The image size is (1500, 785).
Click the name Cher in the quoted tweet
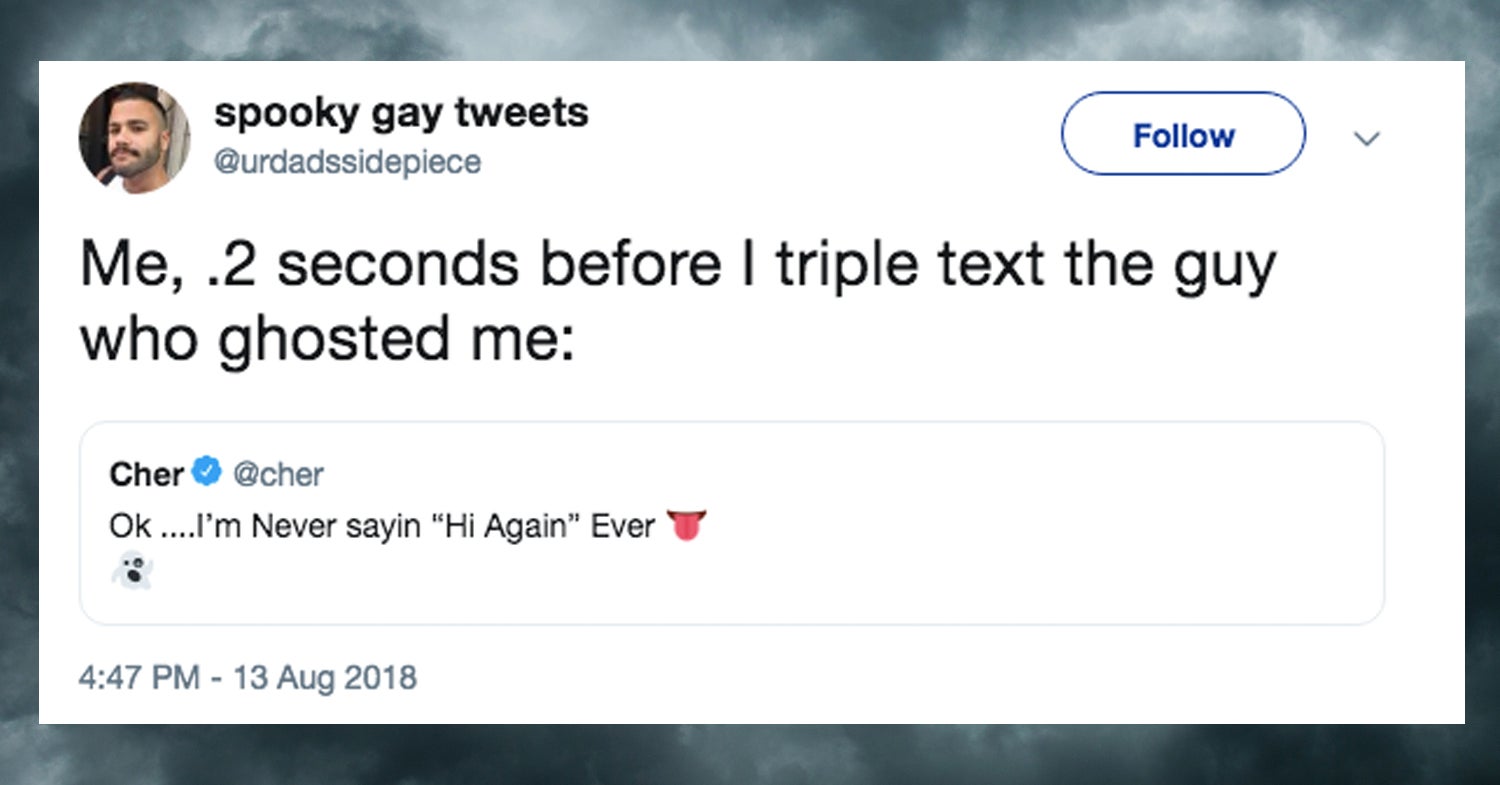[x=147, y=474]
